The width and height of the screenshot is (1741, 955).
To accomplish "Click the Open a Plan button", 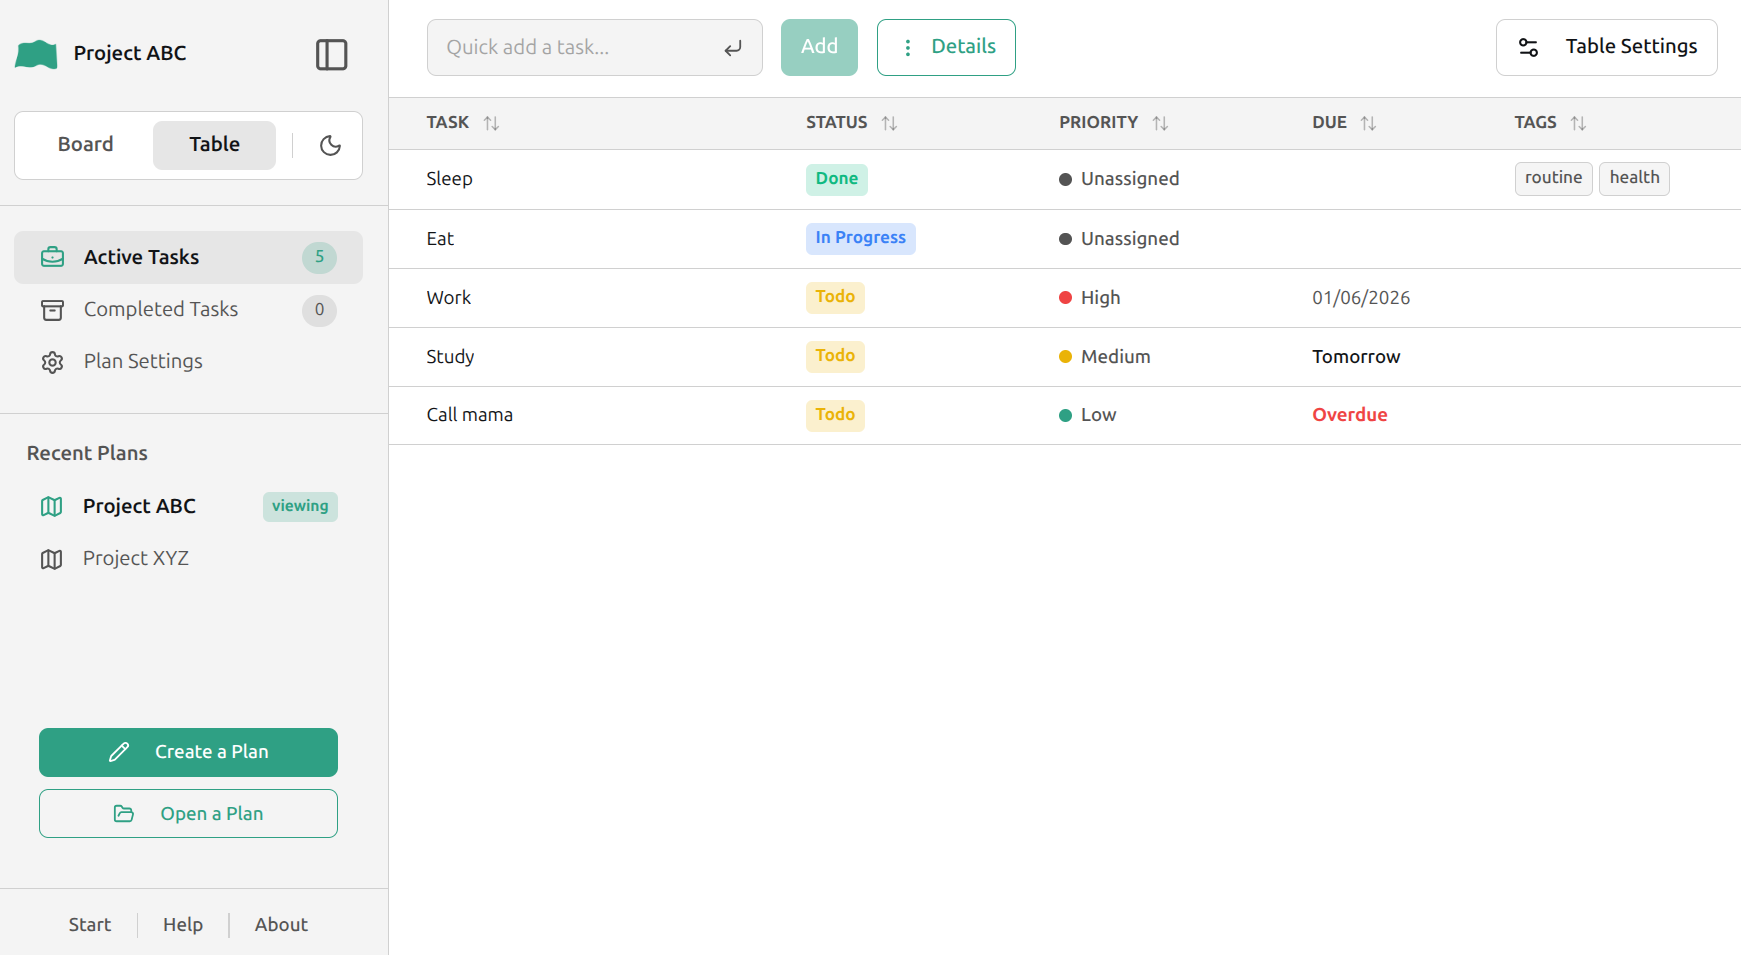I will [188, 814].
